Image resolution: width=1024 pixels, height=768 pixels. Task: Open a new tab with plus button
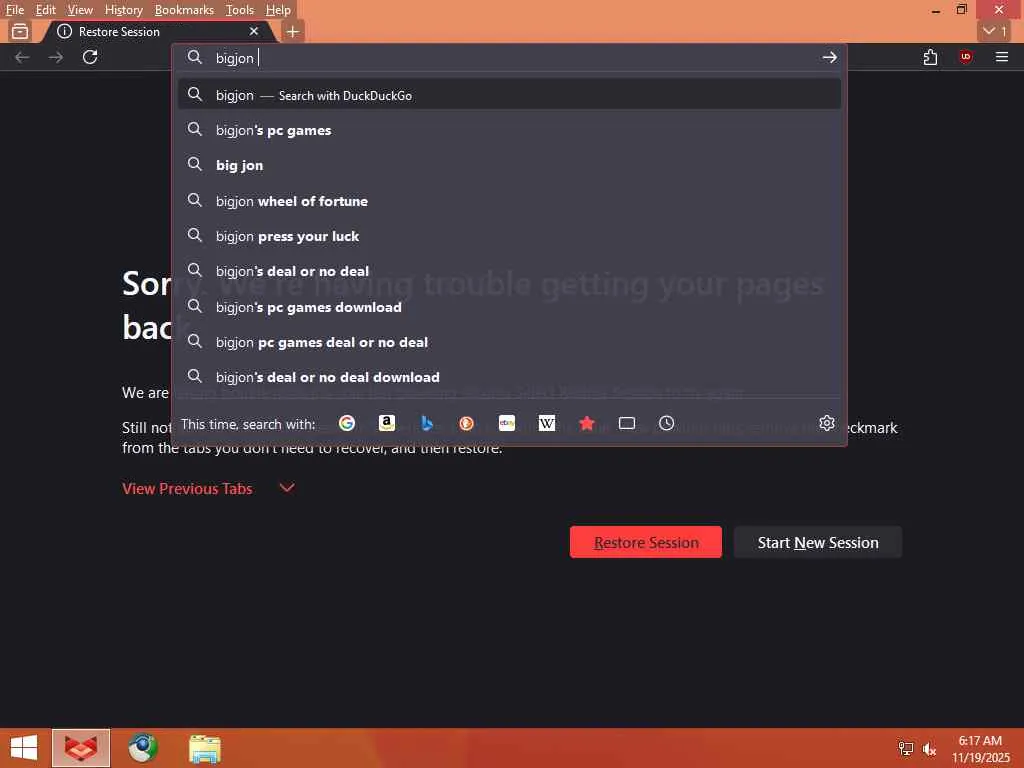point(293,31)
